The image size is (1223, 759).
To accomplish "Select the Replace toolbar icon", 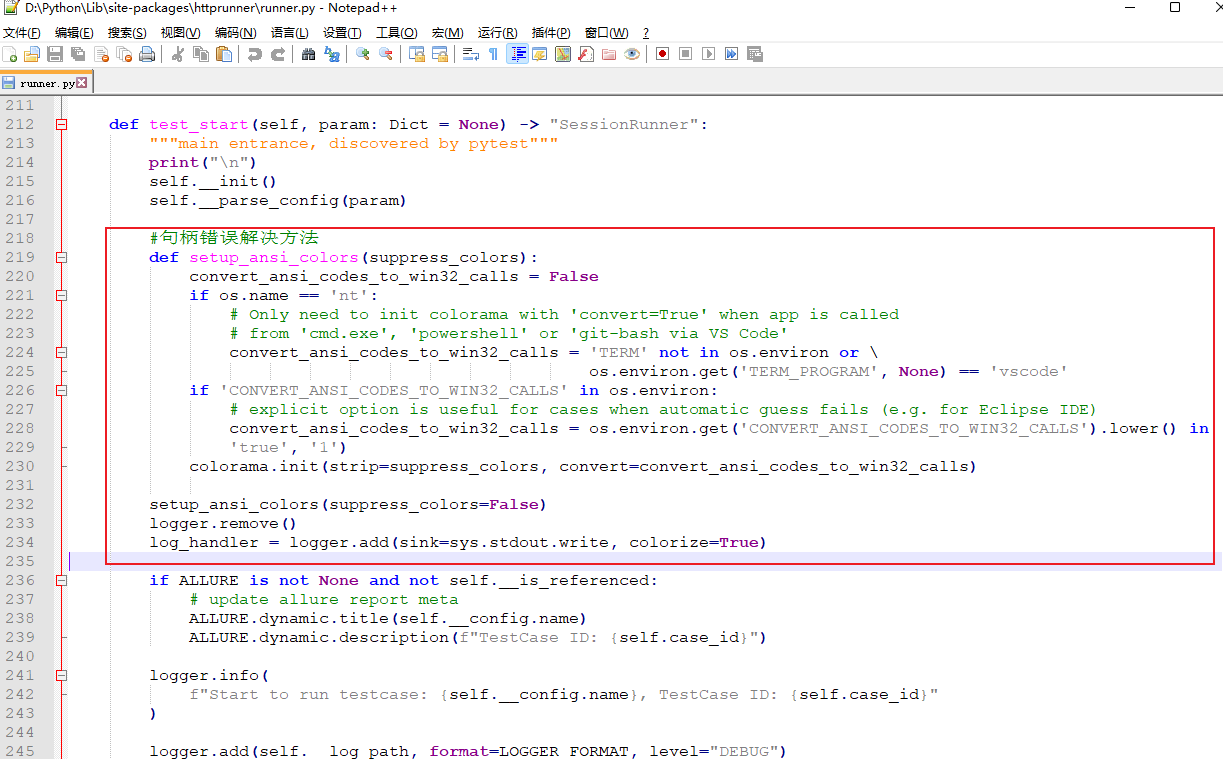I will (x=332, y=54).
